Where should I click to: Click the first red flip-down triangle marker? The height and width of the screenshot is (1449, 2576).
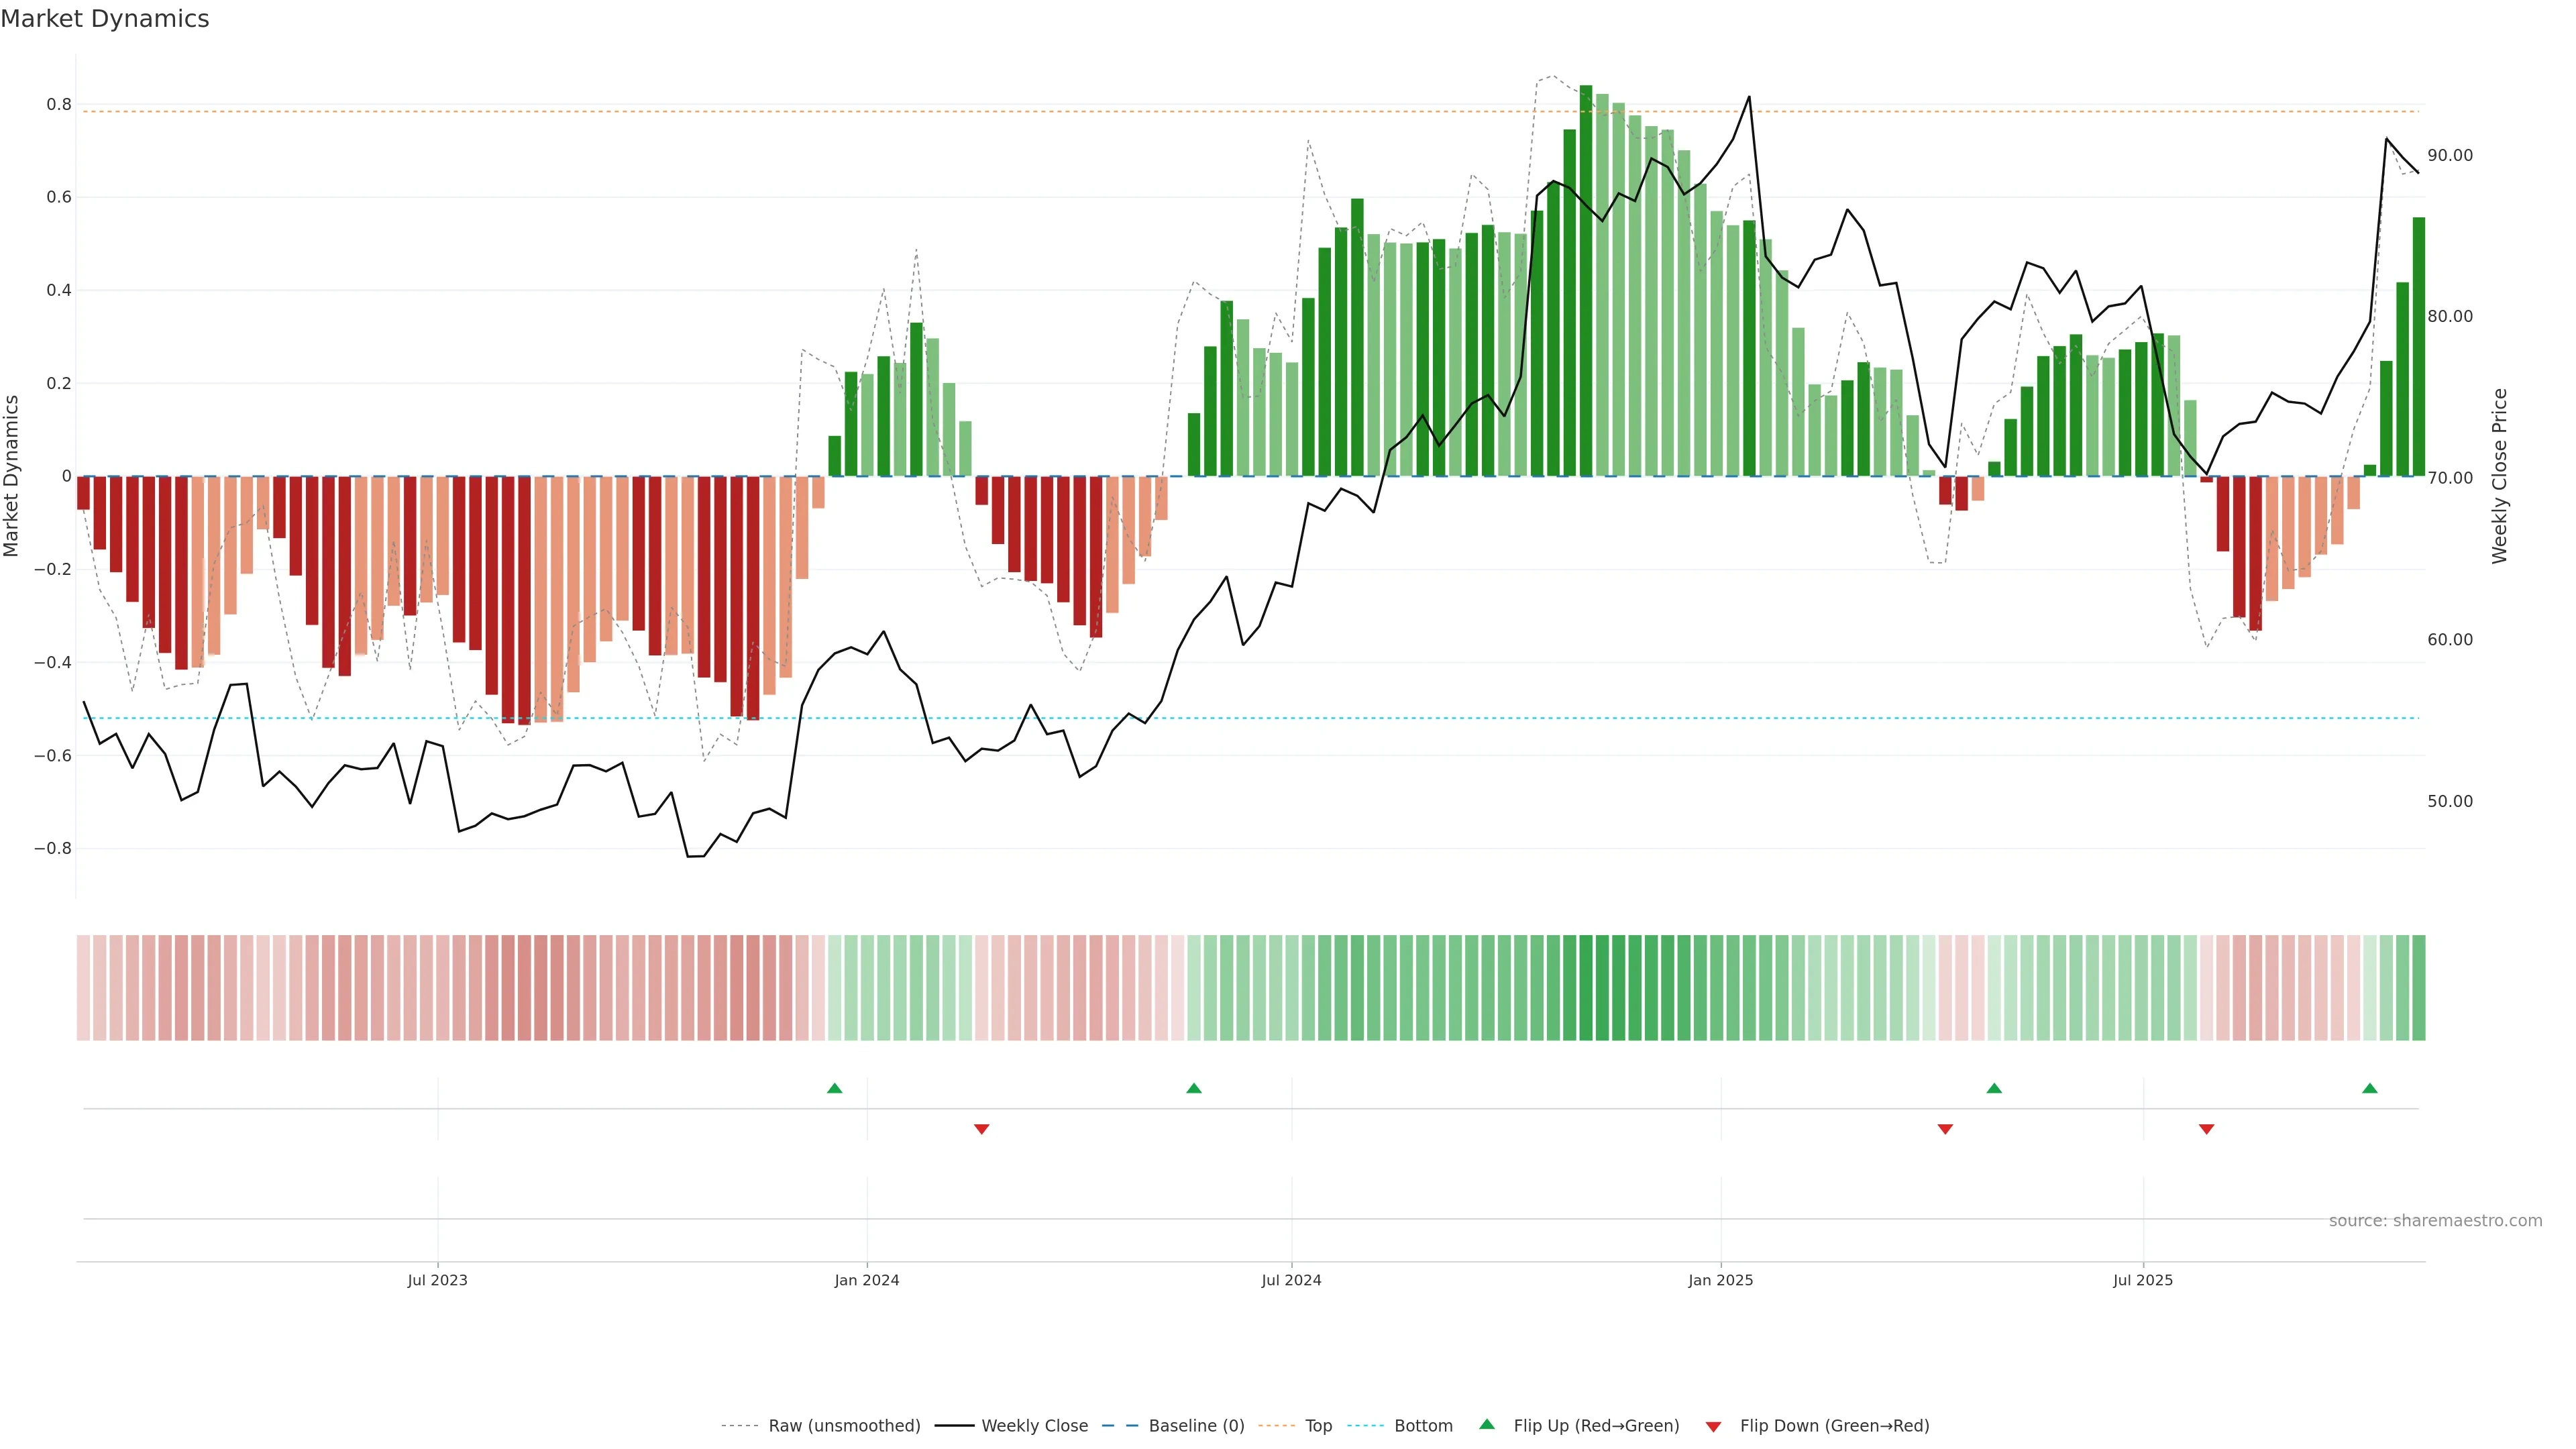pos(981,1129)
